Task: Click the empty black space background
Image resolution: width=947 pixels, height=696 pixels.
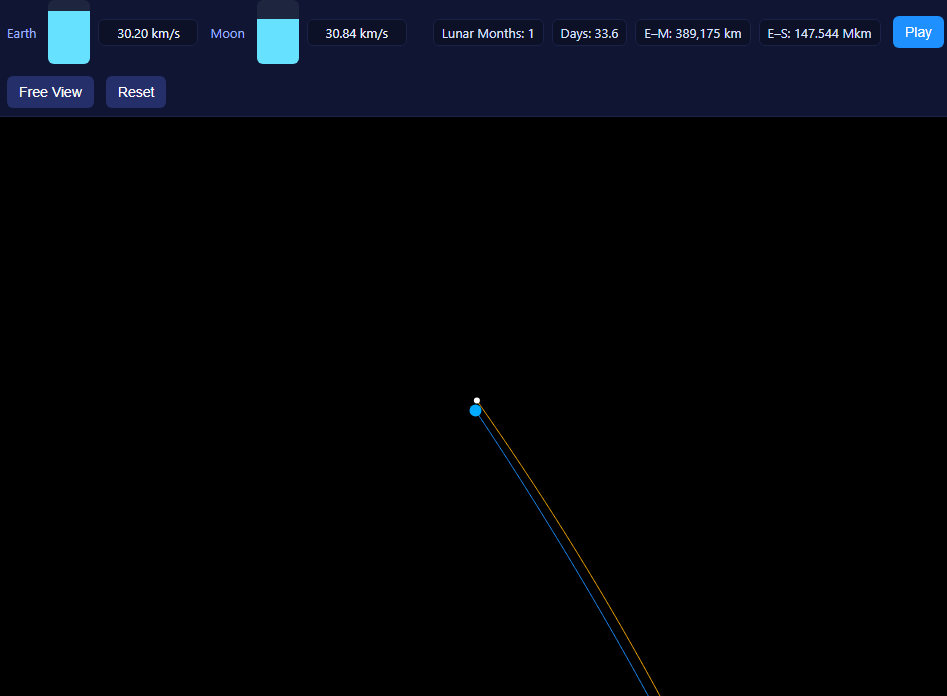Action: click(x=200, y=300)
